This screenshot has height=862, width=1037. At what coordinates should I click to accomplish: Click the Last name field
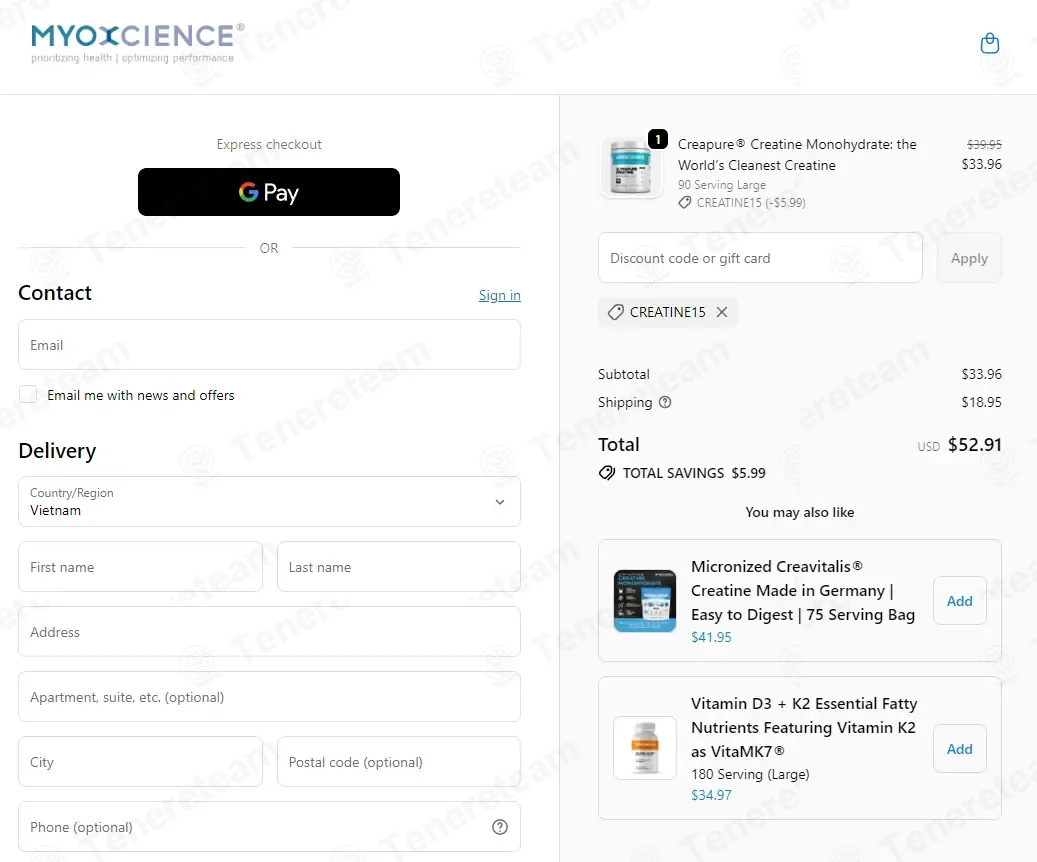[399, 567]
